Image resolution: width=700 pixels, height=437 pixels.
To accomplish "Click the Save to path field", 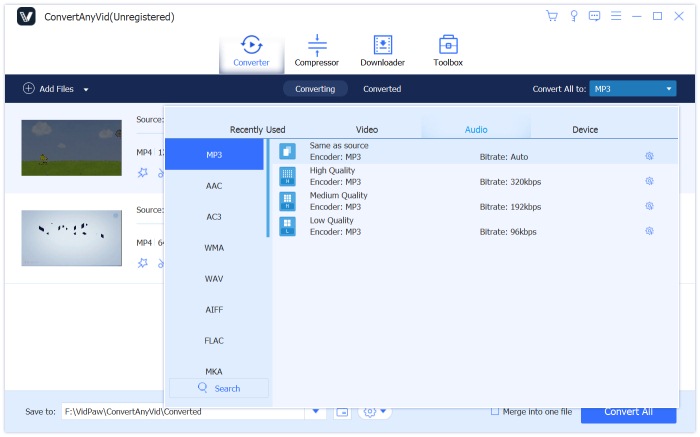I will click(183, 412).
